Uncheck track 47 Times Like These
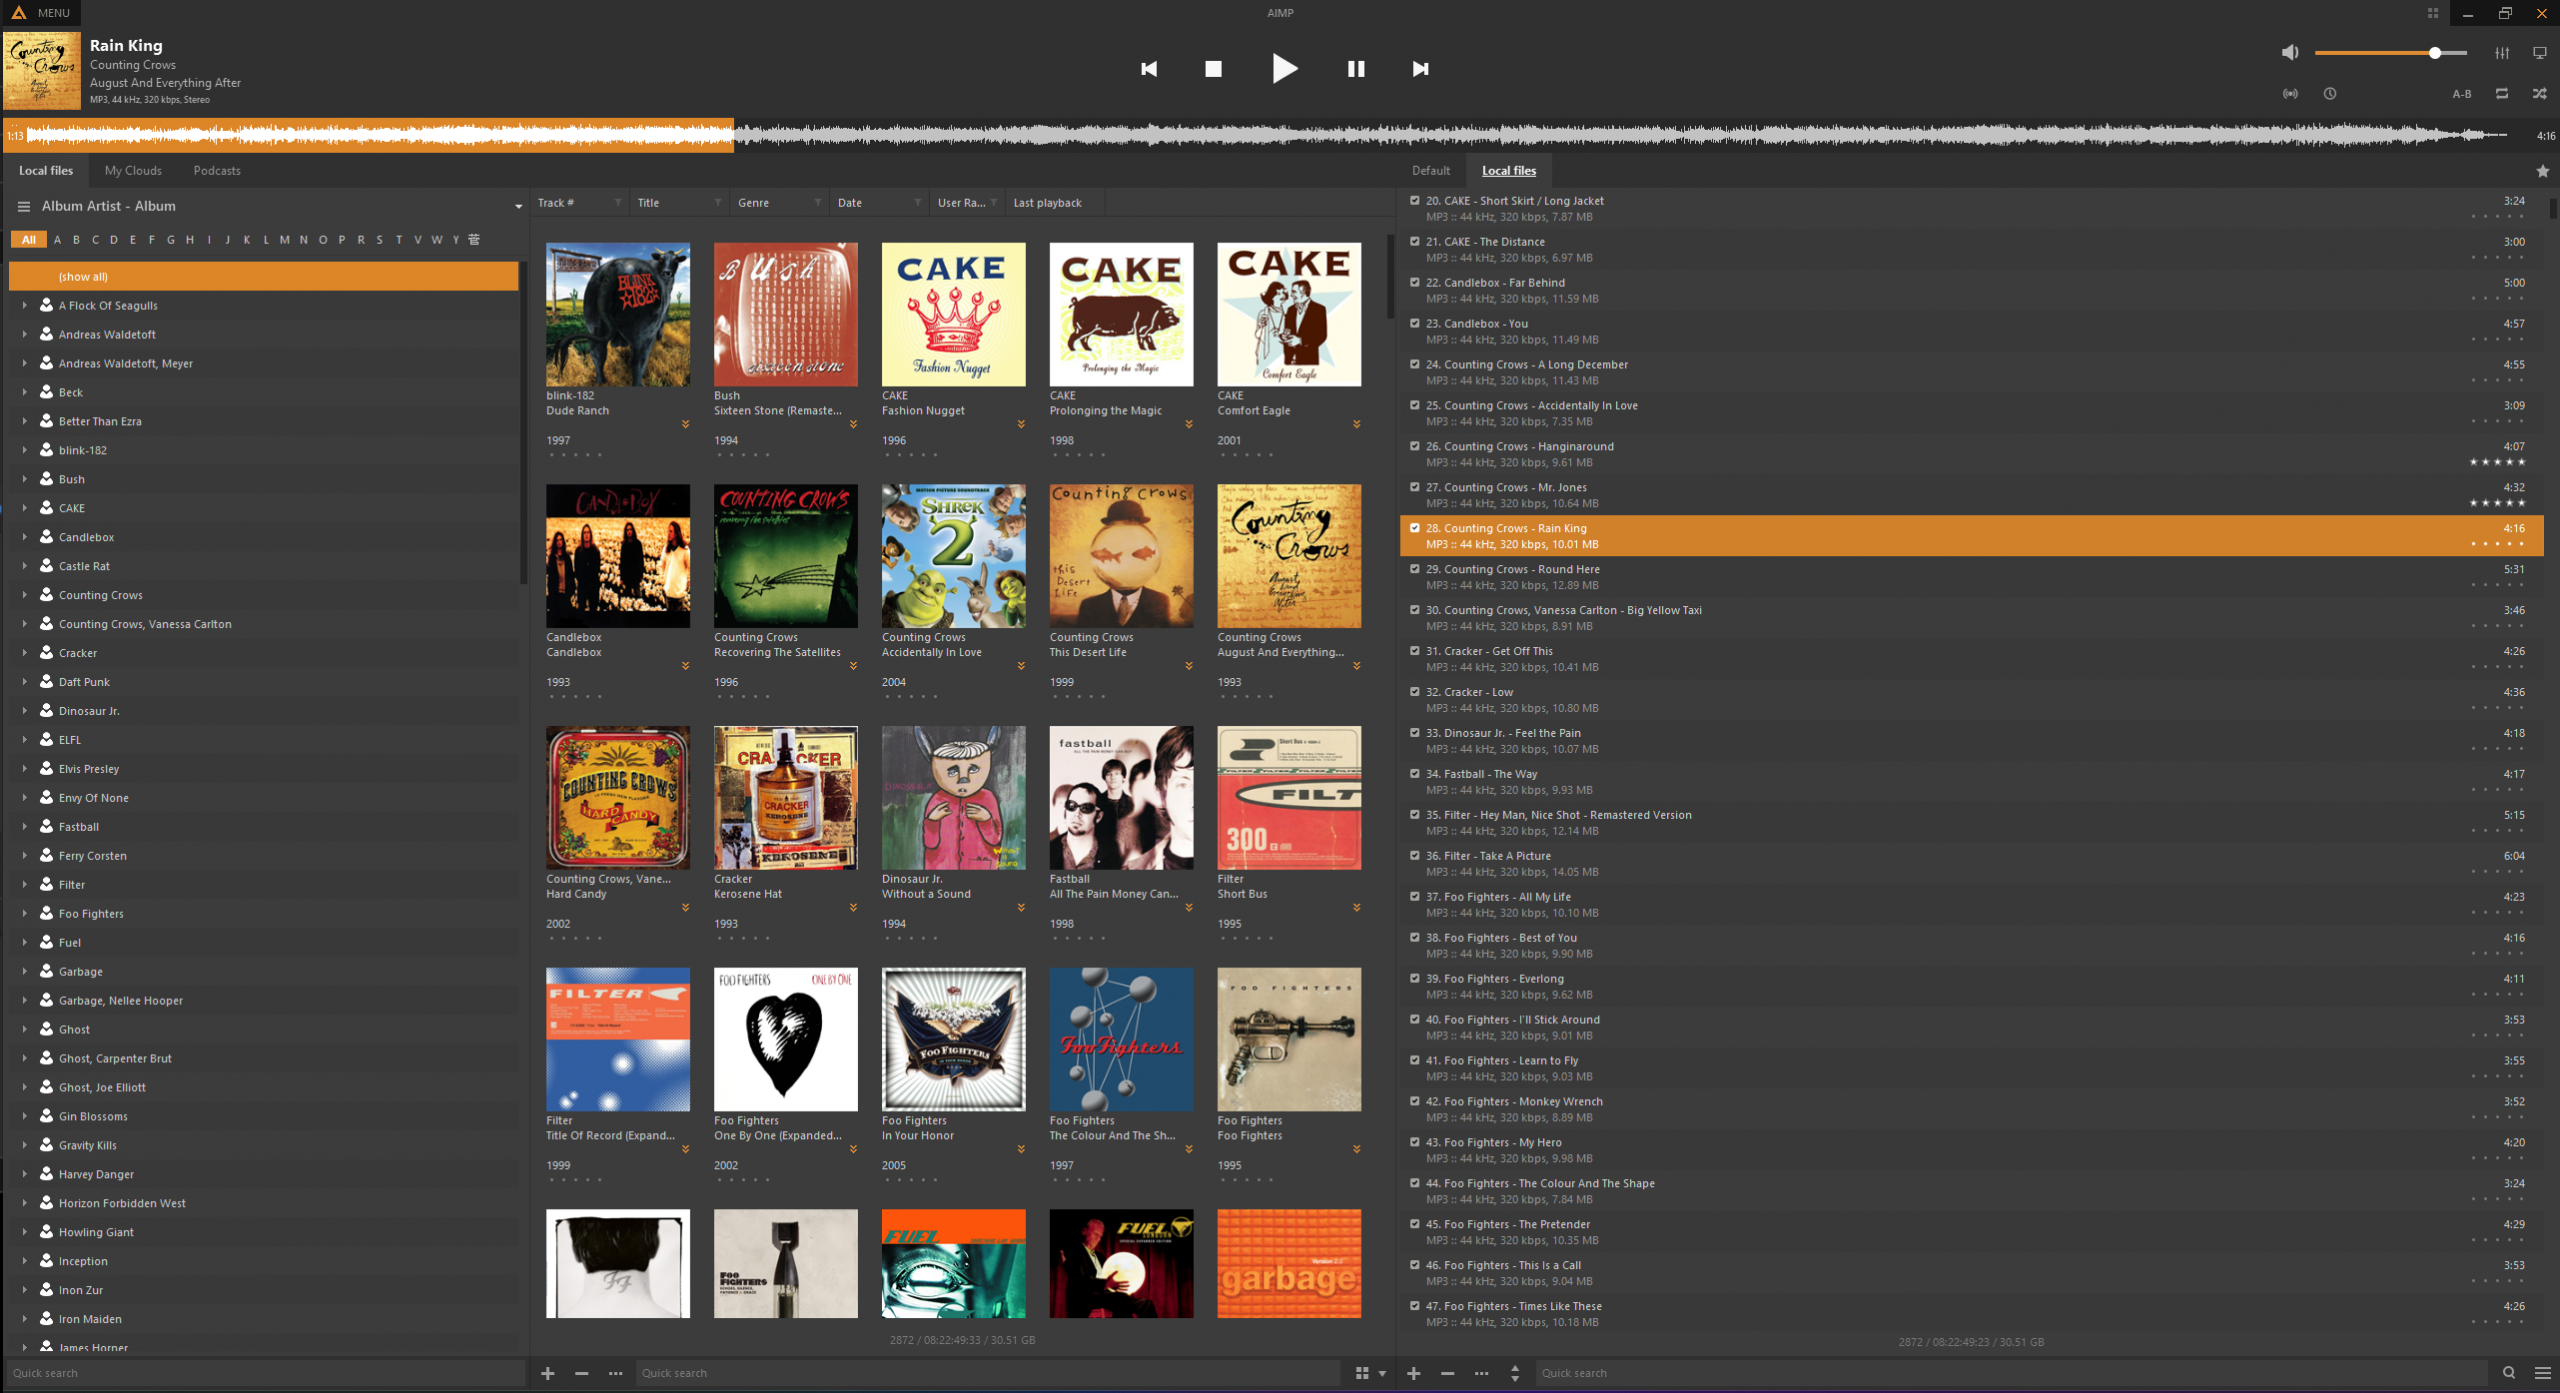 tap(1415, 1306)
